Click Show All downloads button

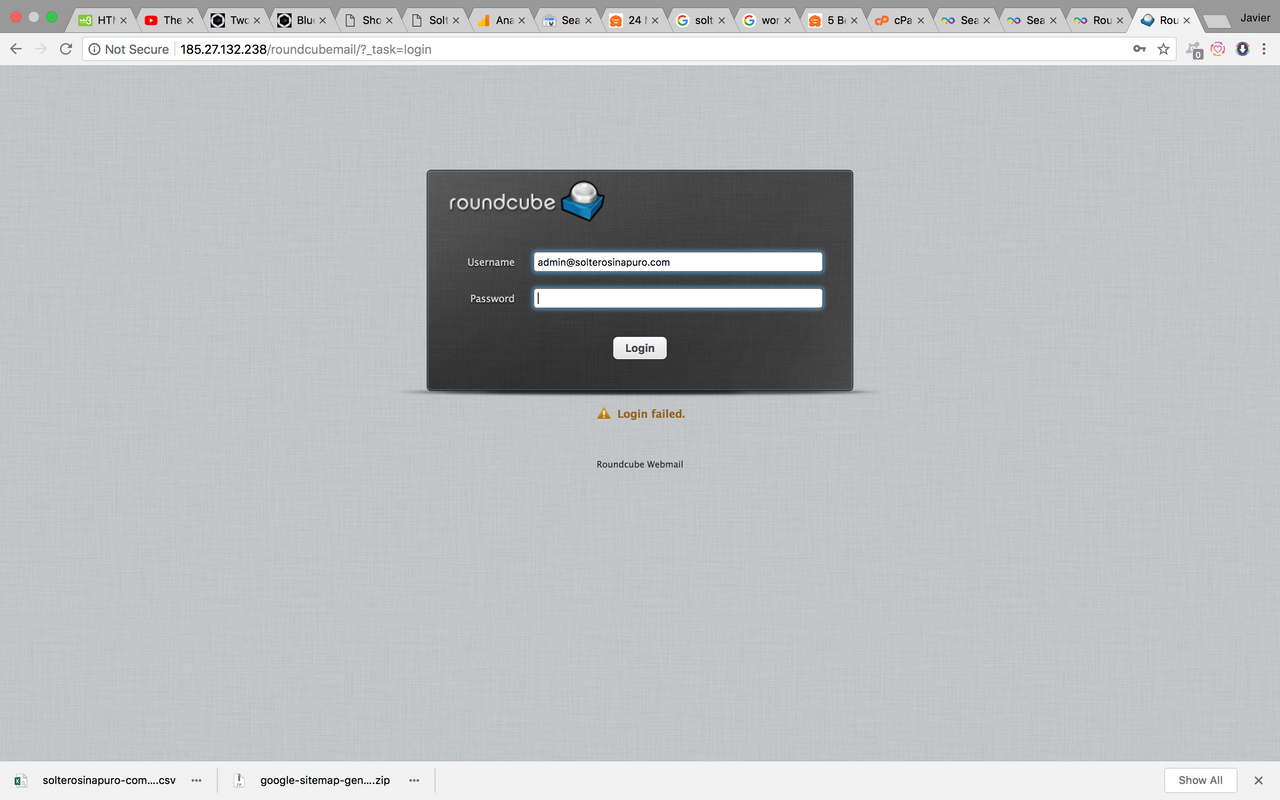(x=1200, y=780)
